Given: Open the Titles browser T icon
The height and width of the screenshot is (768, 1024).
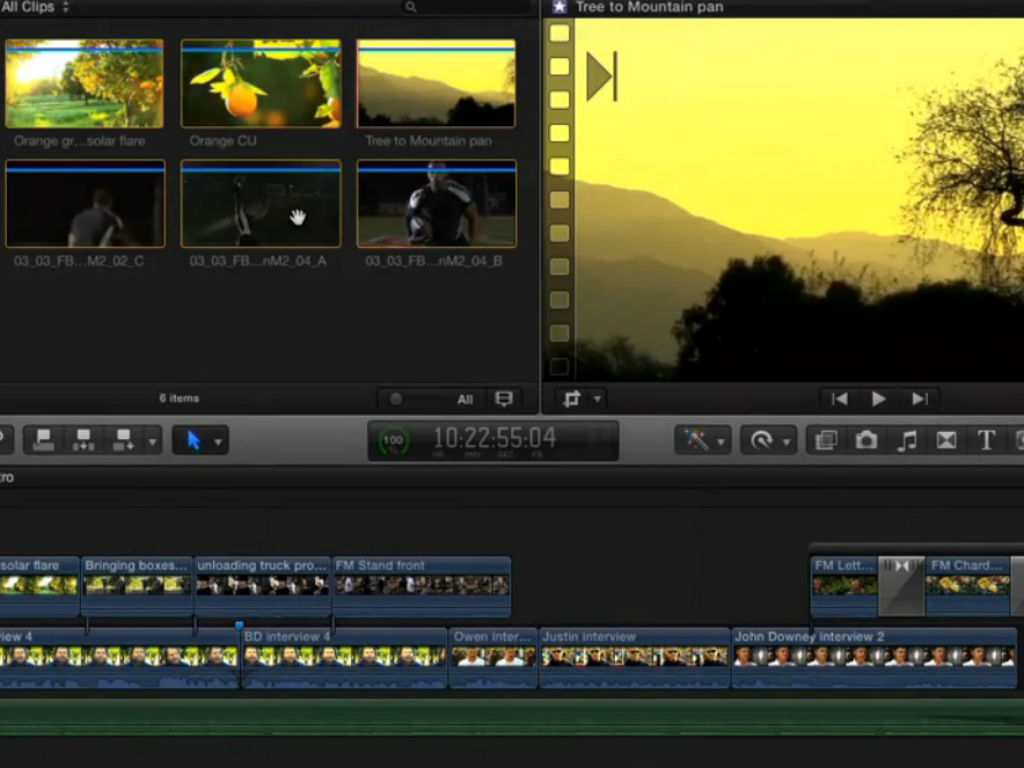Looking at the screenshot, I should tap(986, 440).
